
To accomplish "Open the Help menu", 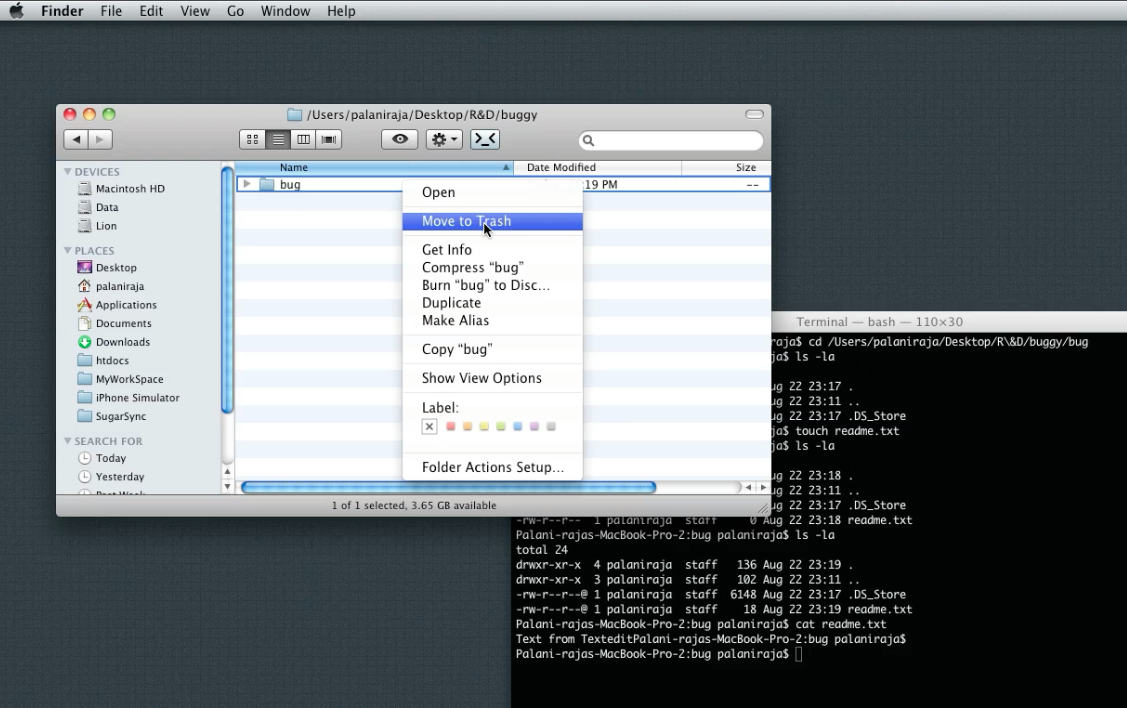I will (x=341, y=11).
